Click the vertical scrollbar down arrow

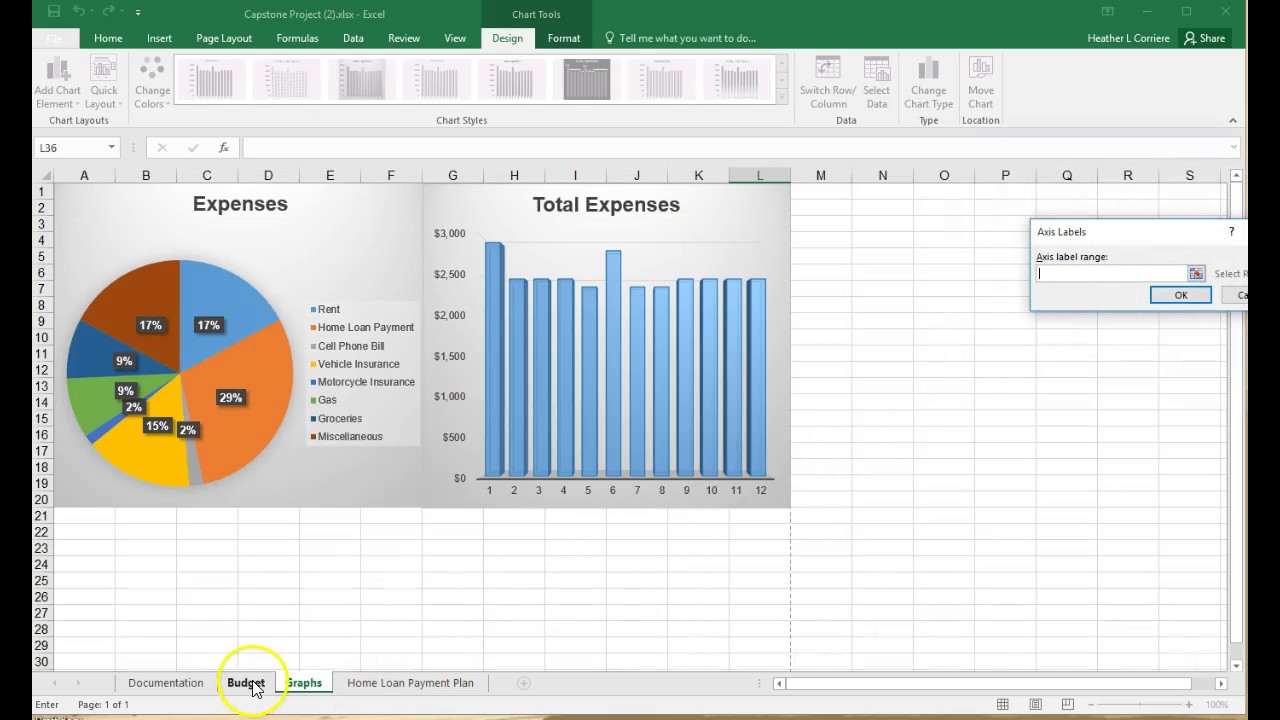click(1236, 666)
